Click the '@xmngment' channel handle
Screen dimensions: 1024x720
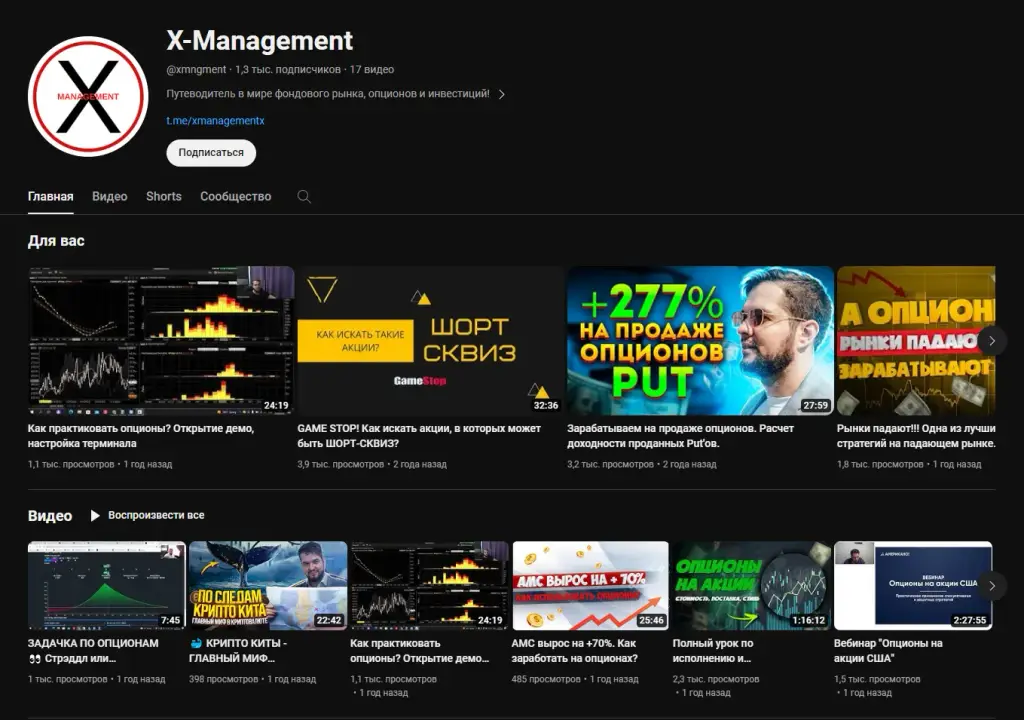click(x=196, y=69)
